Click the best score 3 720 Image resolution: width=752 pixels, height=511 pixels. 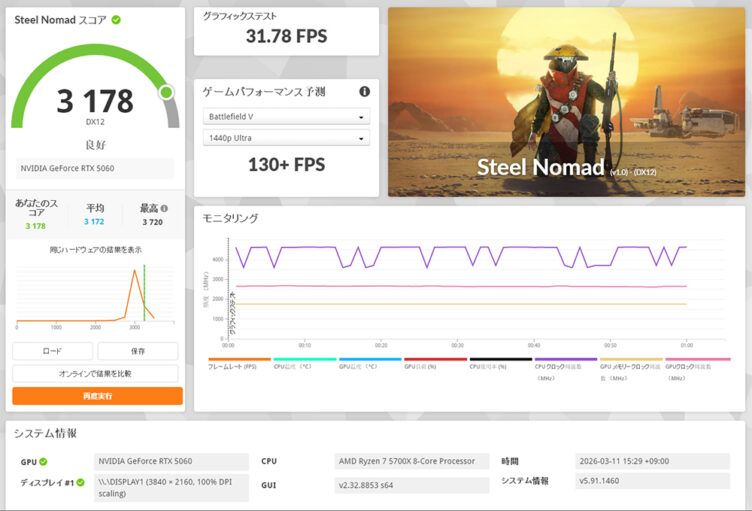(x=153, y=222)
